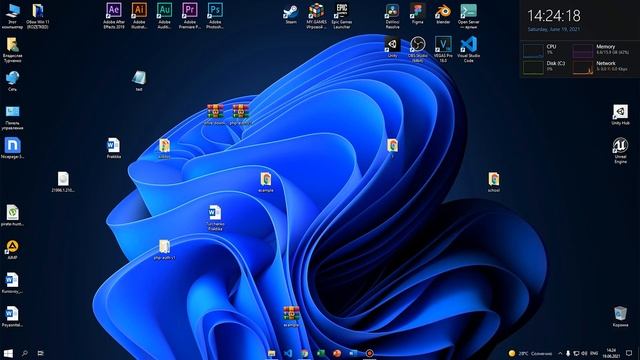Switch to Word on the taskbar
640x360 pixels.
click(x=353, y=353)
